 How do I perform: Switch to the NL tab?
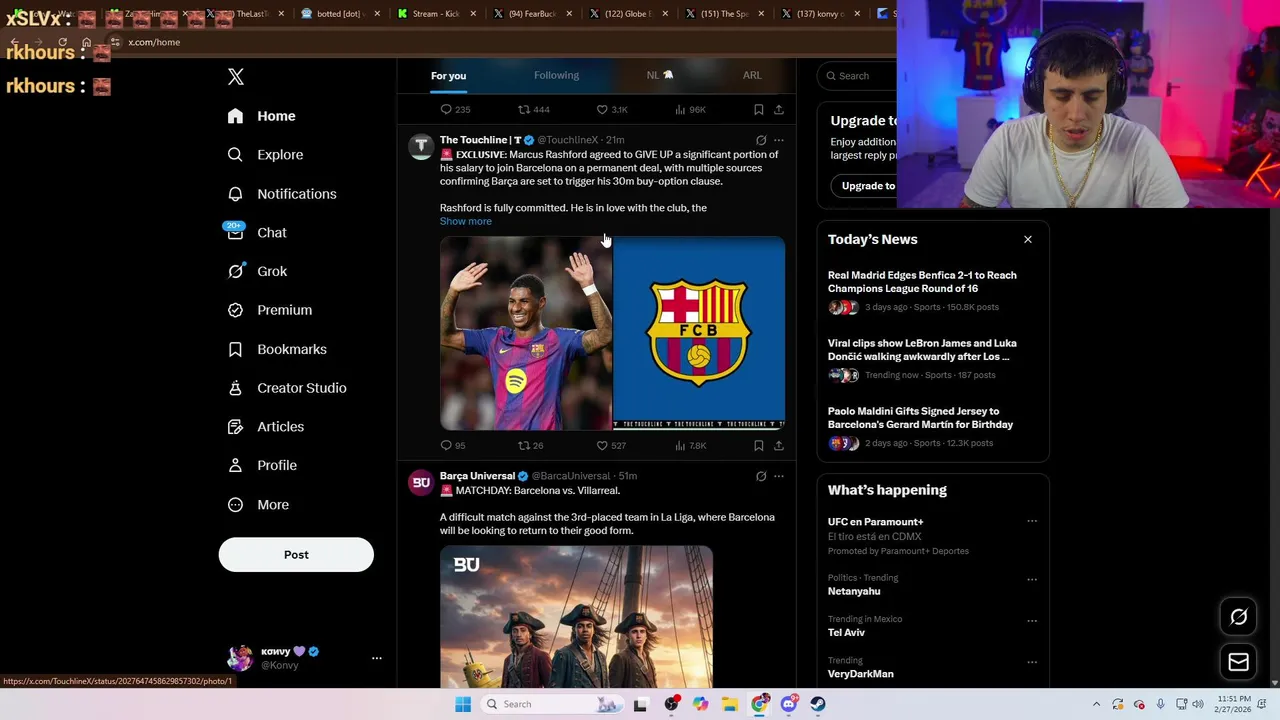click(x=660, y=76)
